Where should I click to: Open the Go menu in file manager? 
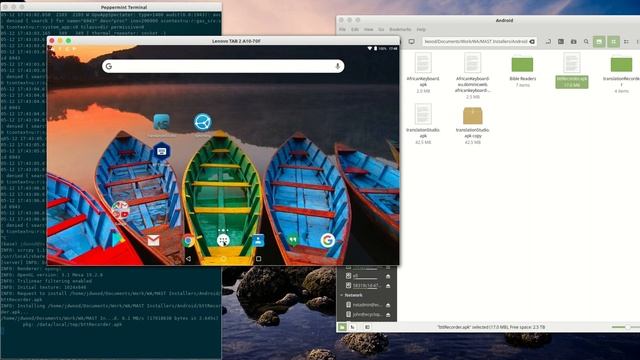click(381, 29)
